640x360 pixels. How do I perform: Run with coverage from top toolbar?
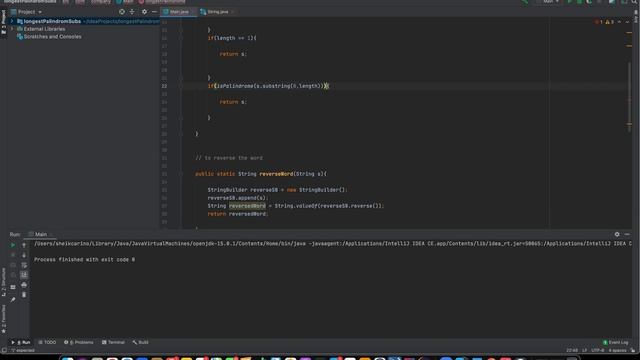click(x=589, y=2)
